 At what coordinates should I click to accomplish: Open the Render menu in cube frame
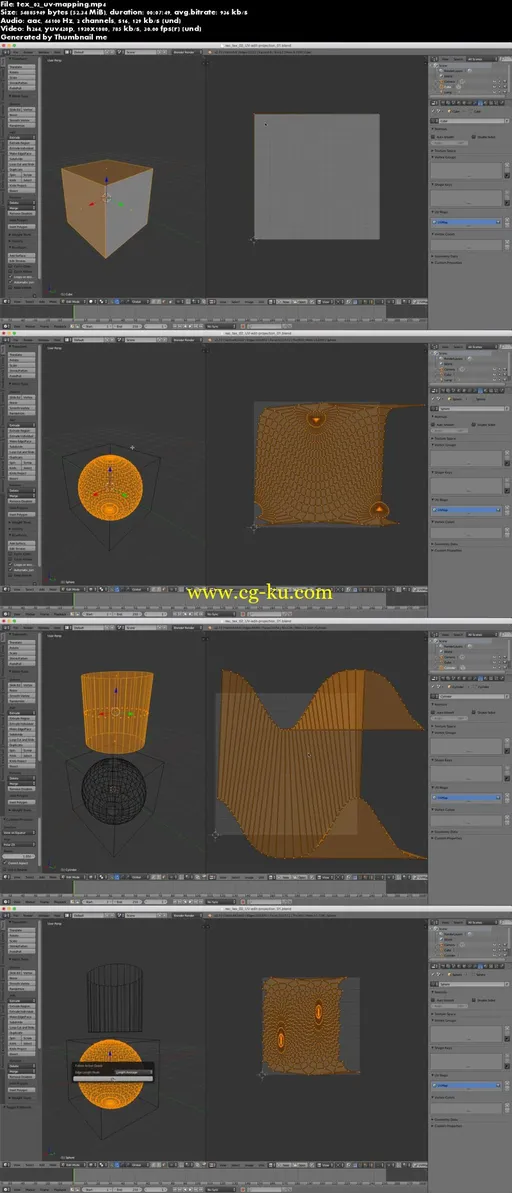point(28,52)
